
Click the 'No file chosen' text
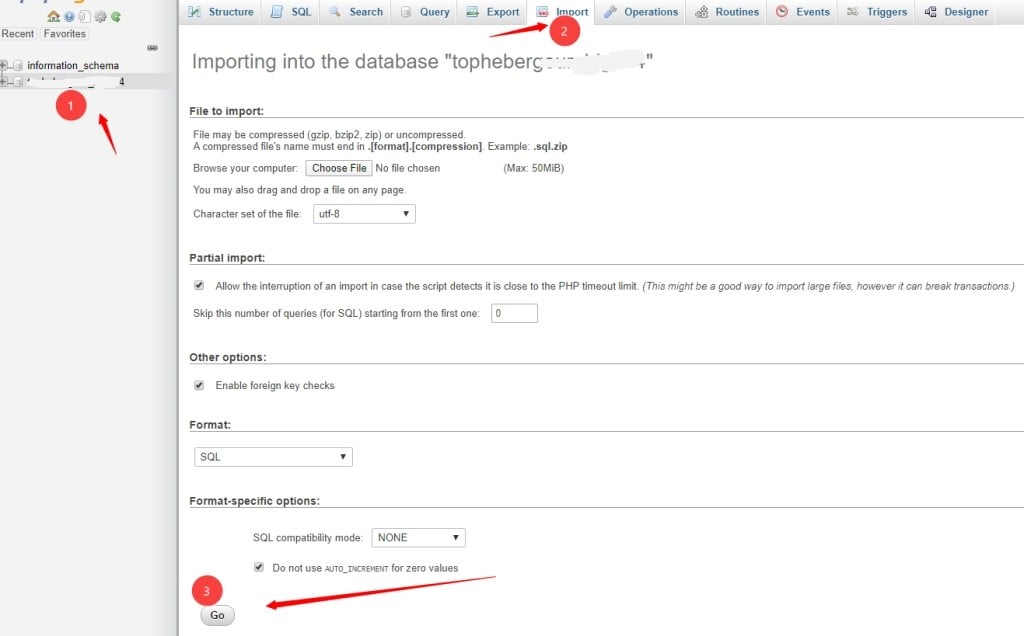pyautogui.click(x=408, y=168)
